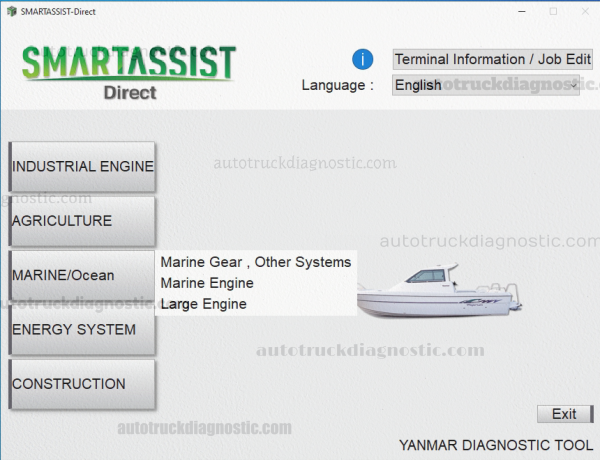This screenshot has height=460, width=600.
Task: Click the SmartAssist Direct logo
Action: click(x=129, y=71)
